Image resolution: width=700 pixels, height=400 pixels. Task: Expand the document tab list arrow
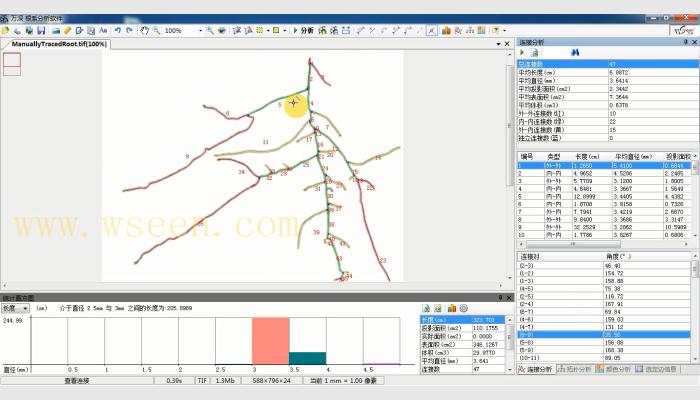coord(495,44)
